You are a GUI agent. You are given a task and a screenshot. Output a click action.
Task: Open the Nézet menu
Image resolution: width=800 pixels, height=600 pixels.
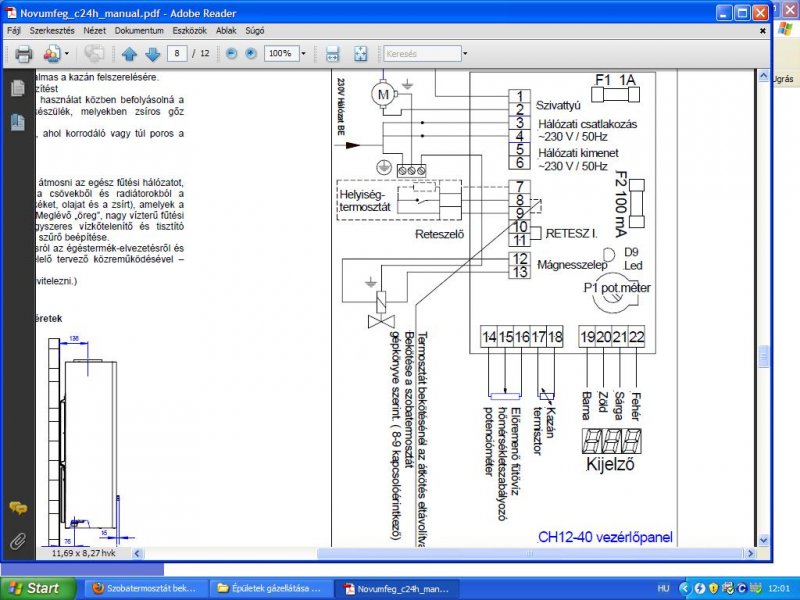point(94,31)
